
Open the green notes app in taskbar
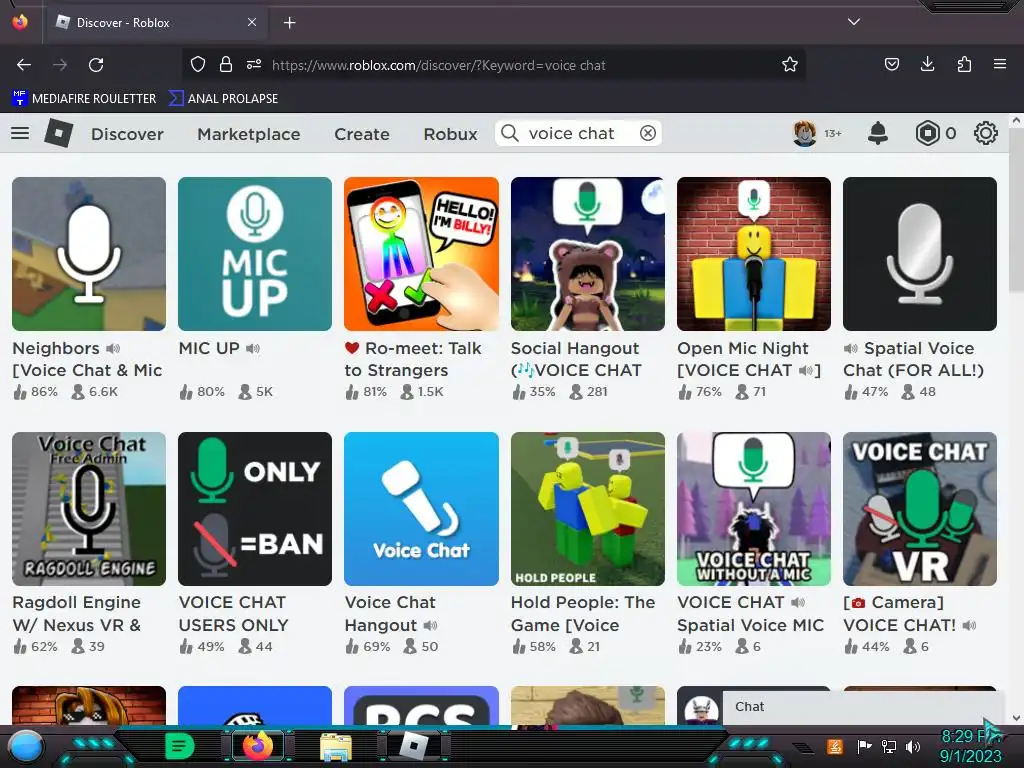180,746
